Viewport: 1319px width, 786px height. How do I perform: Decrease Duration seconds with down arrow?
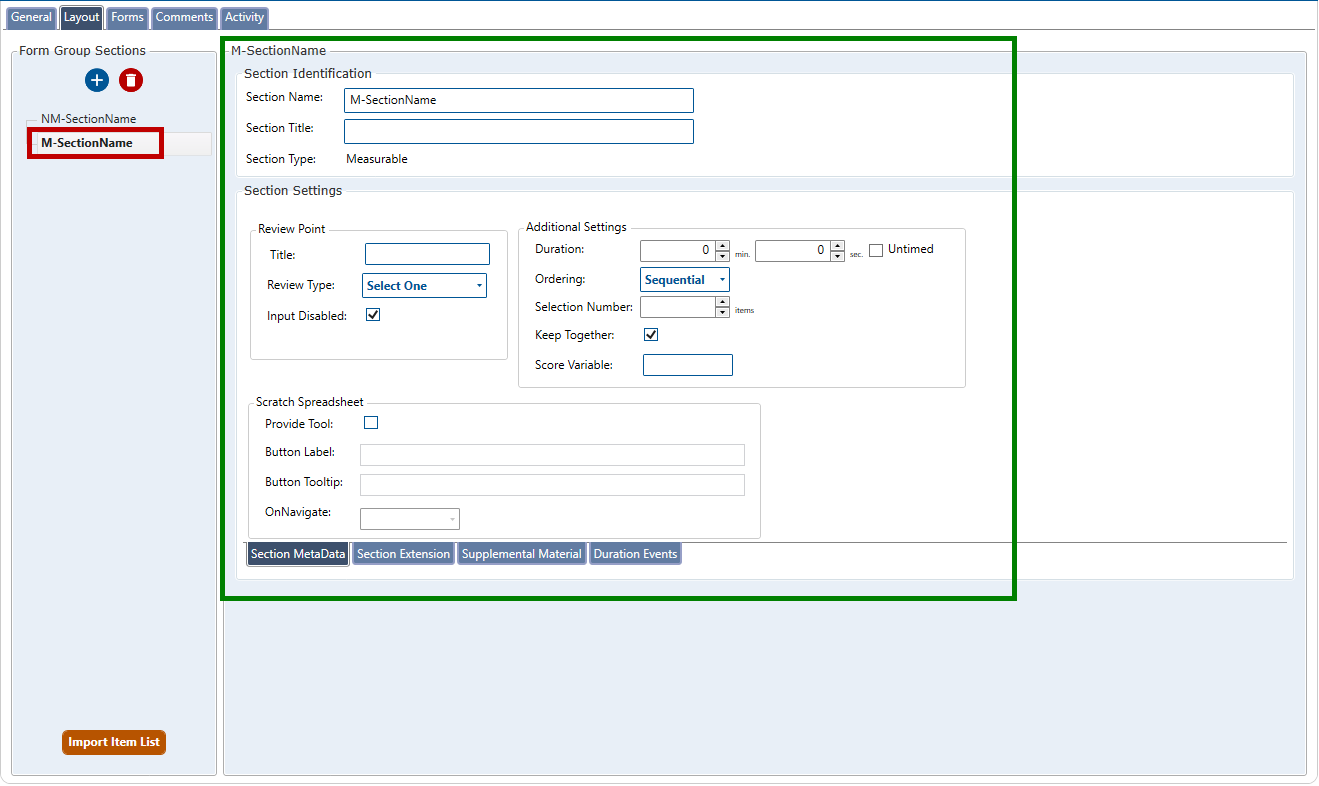click(837, 257)
